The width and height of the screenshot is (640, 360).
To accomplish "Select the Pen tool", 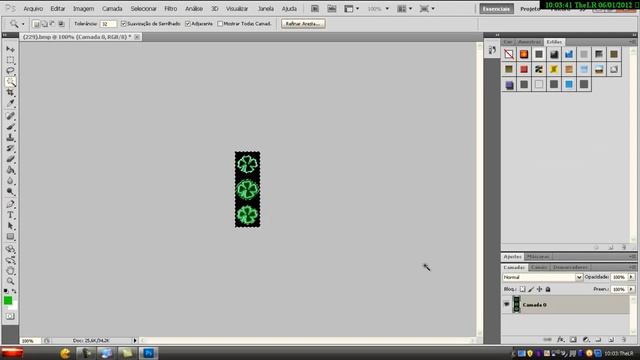I will pos(10,204).
